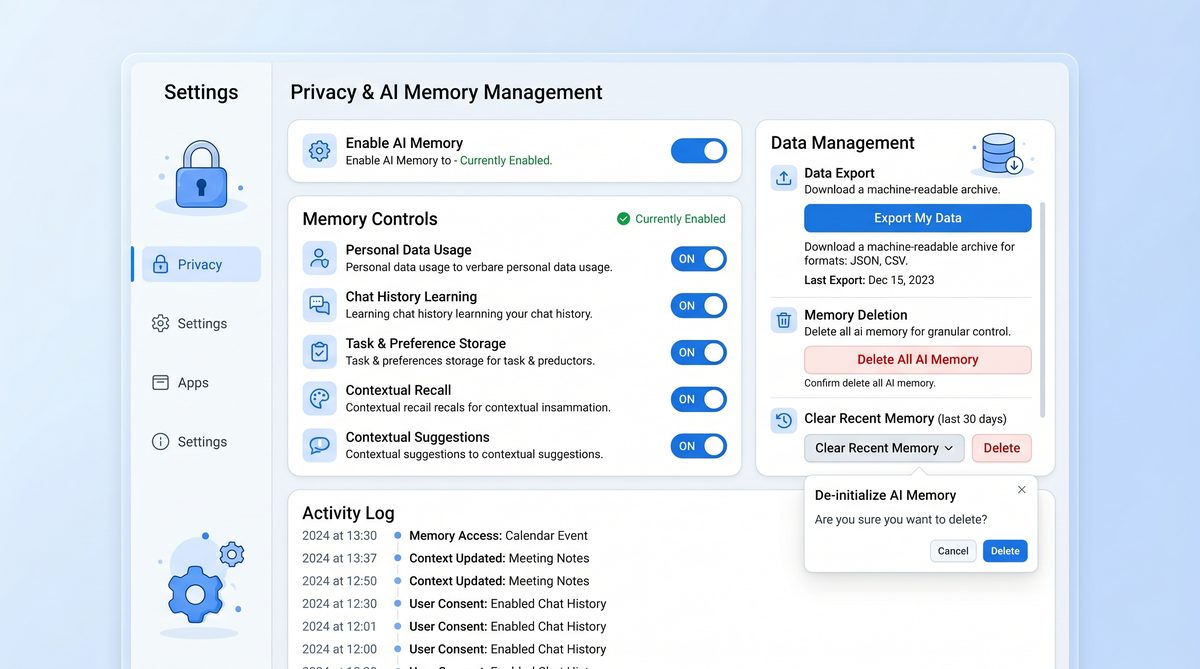
Task: Click the red Delete button beside dropdown
Action: pyautogui.click(x=1002, y=448)
